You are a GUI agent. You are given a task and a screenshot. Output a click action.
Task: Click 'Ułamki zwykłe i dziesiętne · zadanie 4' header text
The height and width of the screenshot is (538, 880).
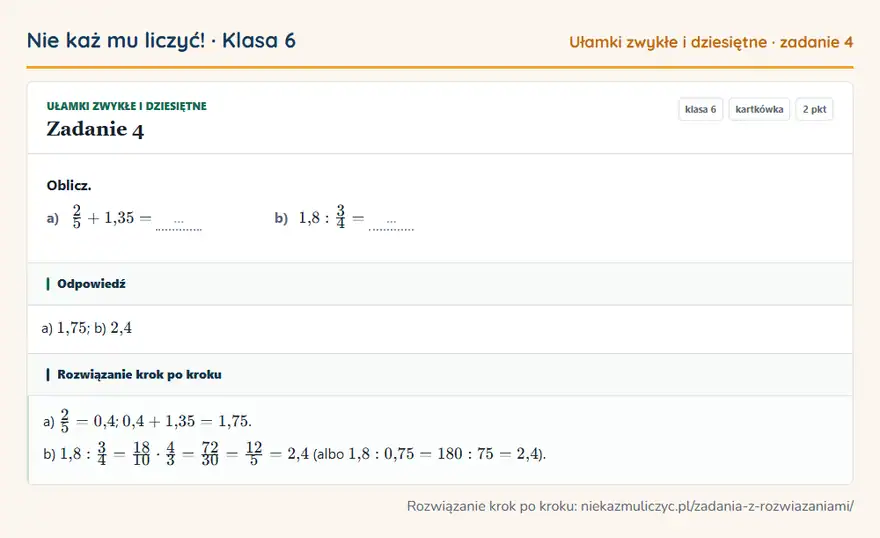pos(711,42)
